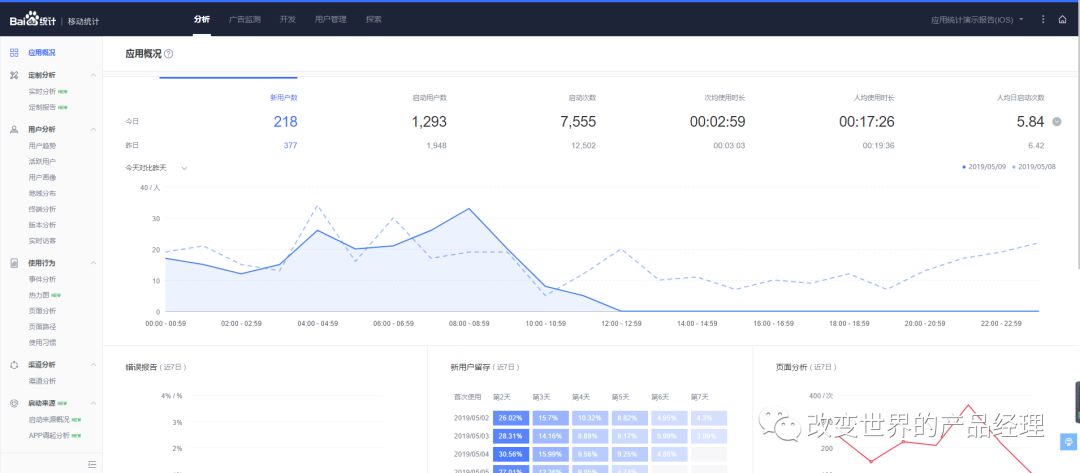The image size is (1080, 473).
Task: Collapse the 定制分析 sidebar section
Action: click(x=93, y=75)
